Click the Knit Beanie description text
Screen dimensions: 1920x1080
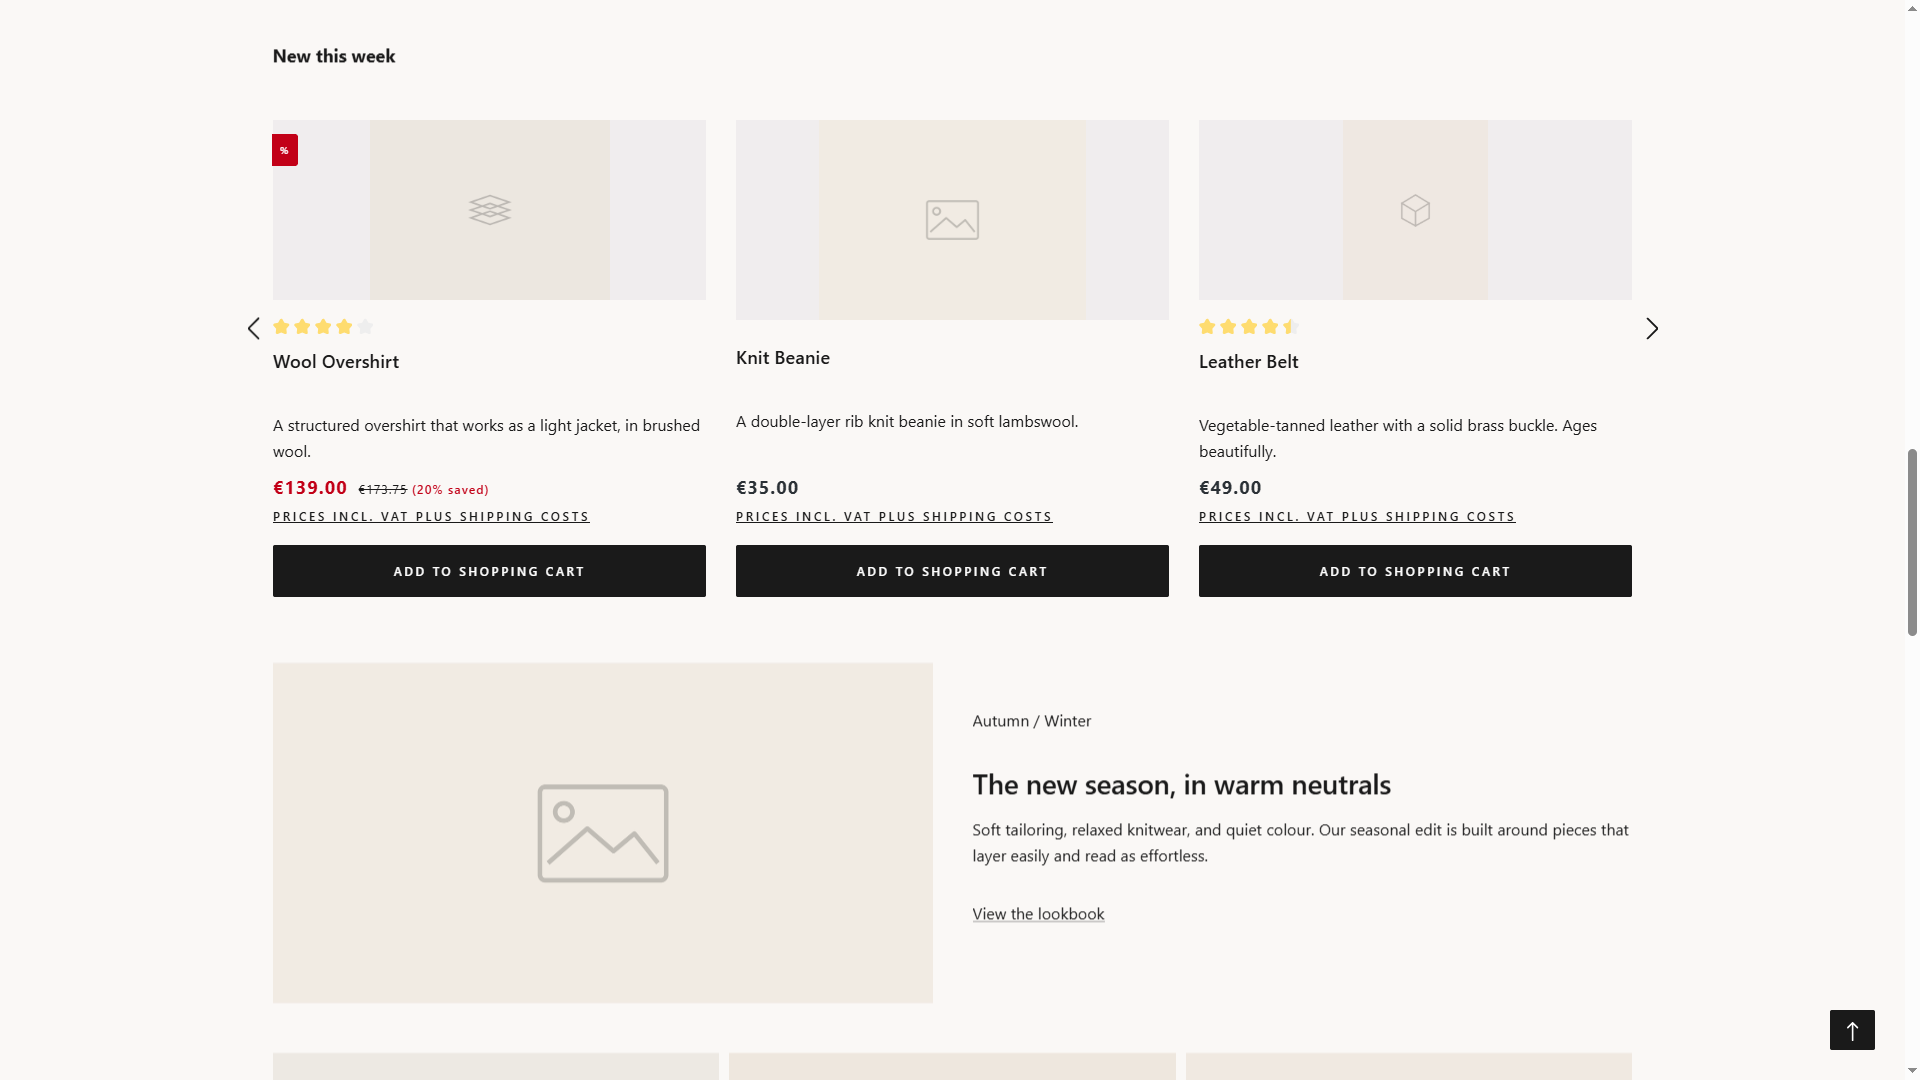(907, 422)
